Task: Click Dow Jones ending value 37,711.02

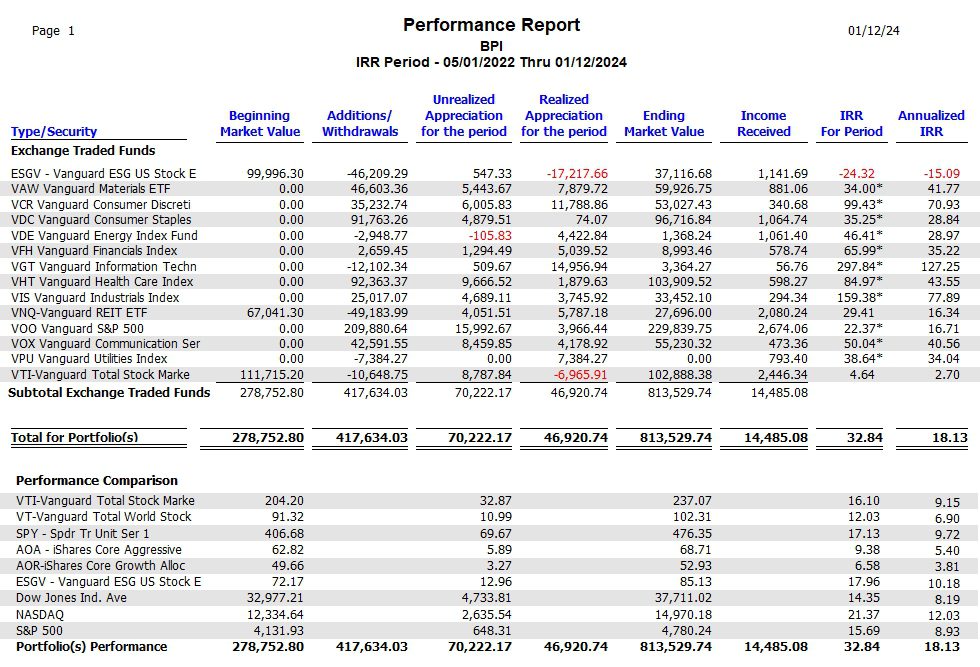Action: [683, 598]
